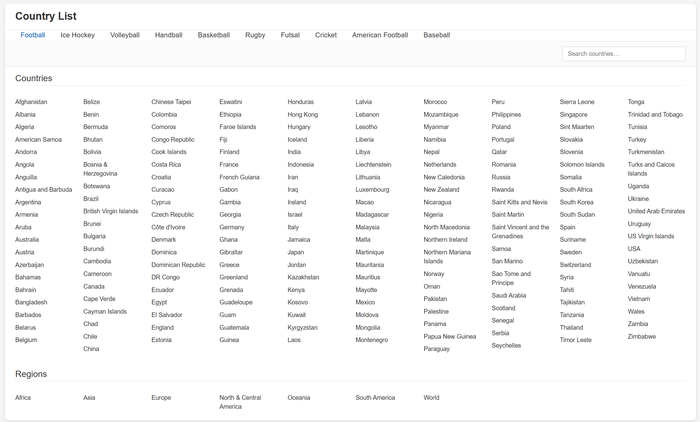Image resolution: width=700 pixels, height=422 pixels.
Task: Open the Chinese Taipei link
Action: click(x=171, y=102)
